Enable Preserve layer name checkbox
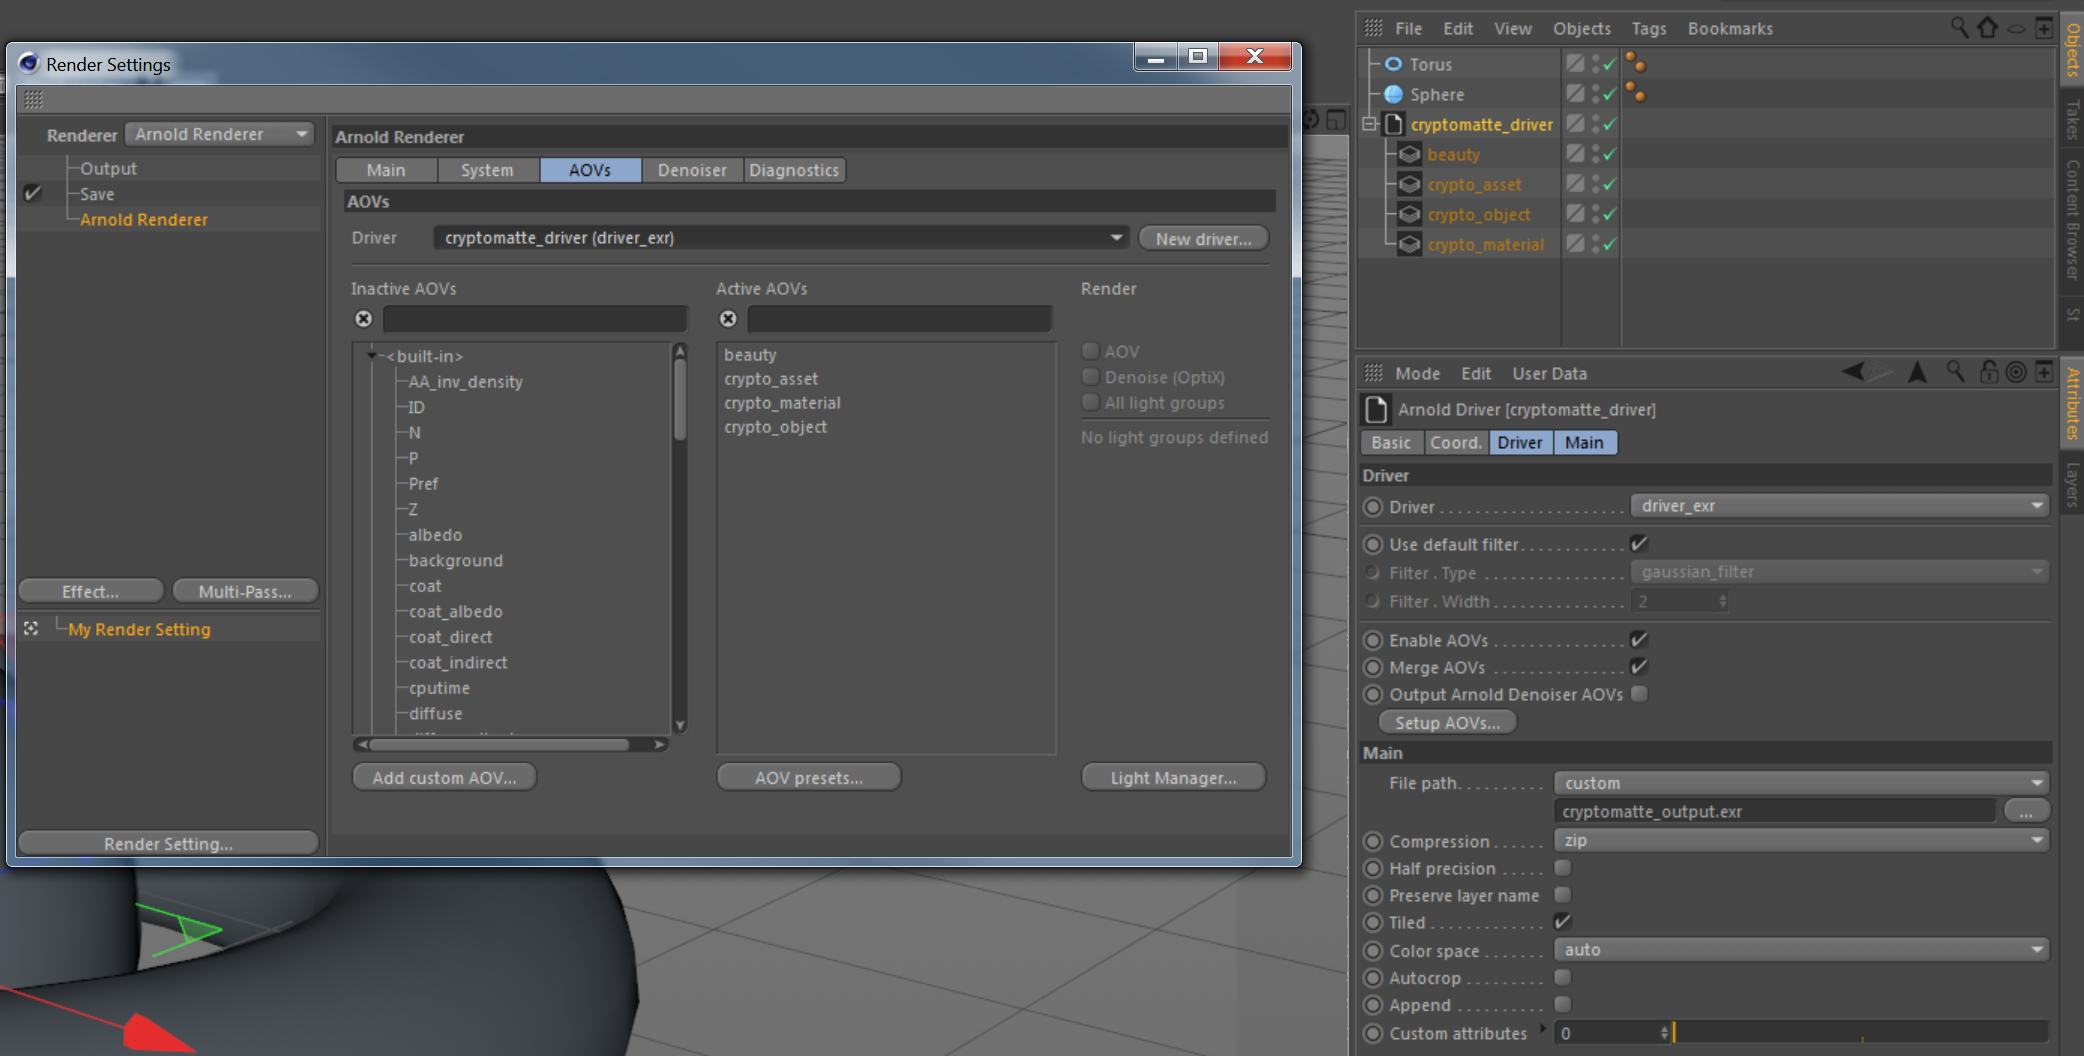Viewport: 2084px width, 1056px height. pyautogui.click(x=1563, y=895)
